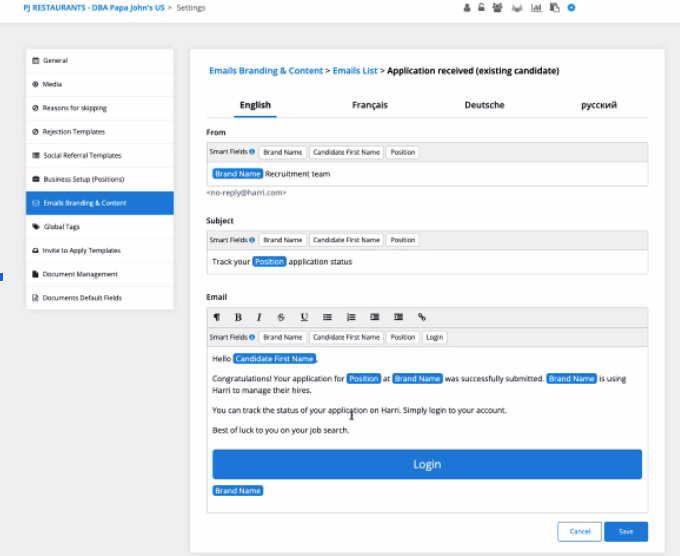Click the blue settings gear icon
This screenshot has height=556, width=680.
[571, 8]
